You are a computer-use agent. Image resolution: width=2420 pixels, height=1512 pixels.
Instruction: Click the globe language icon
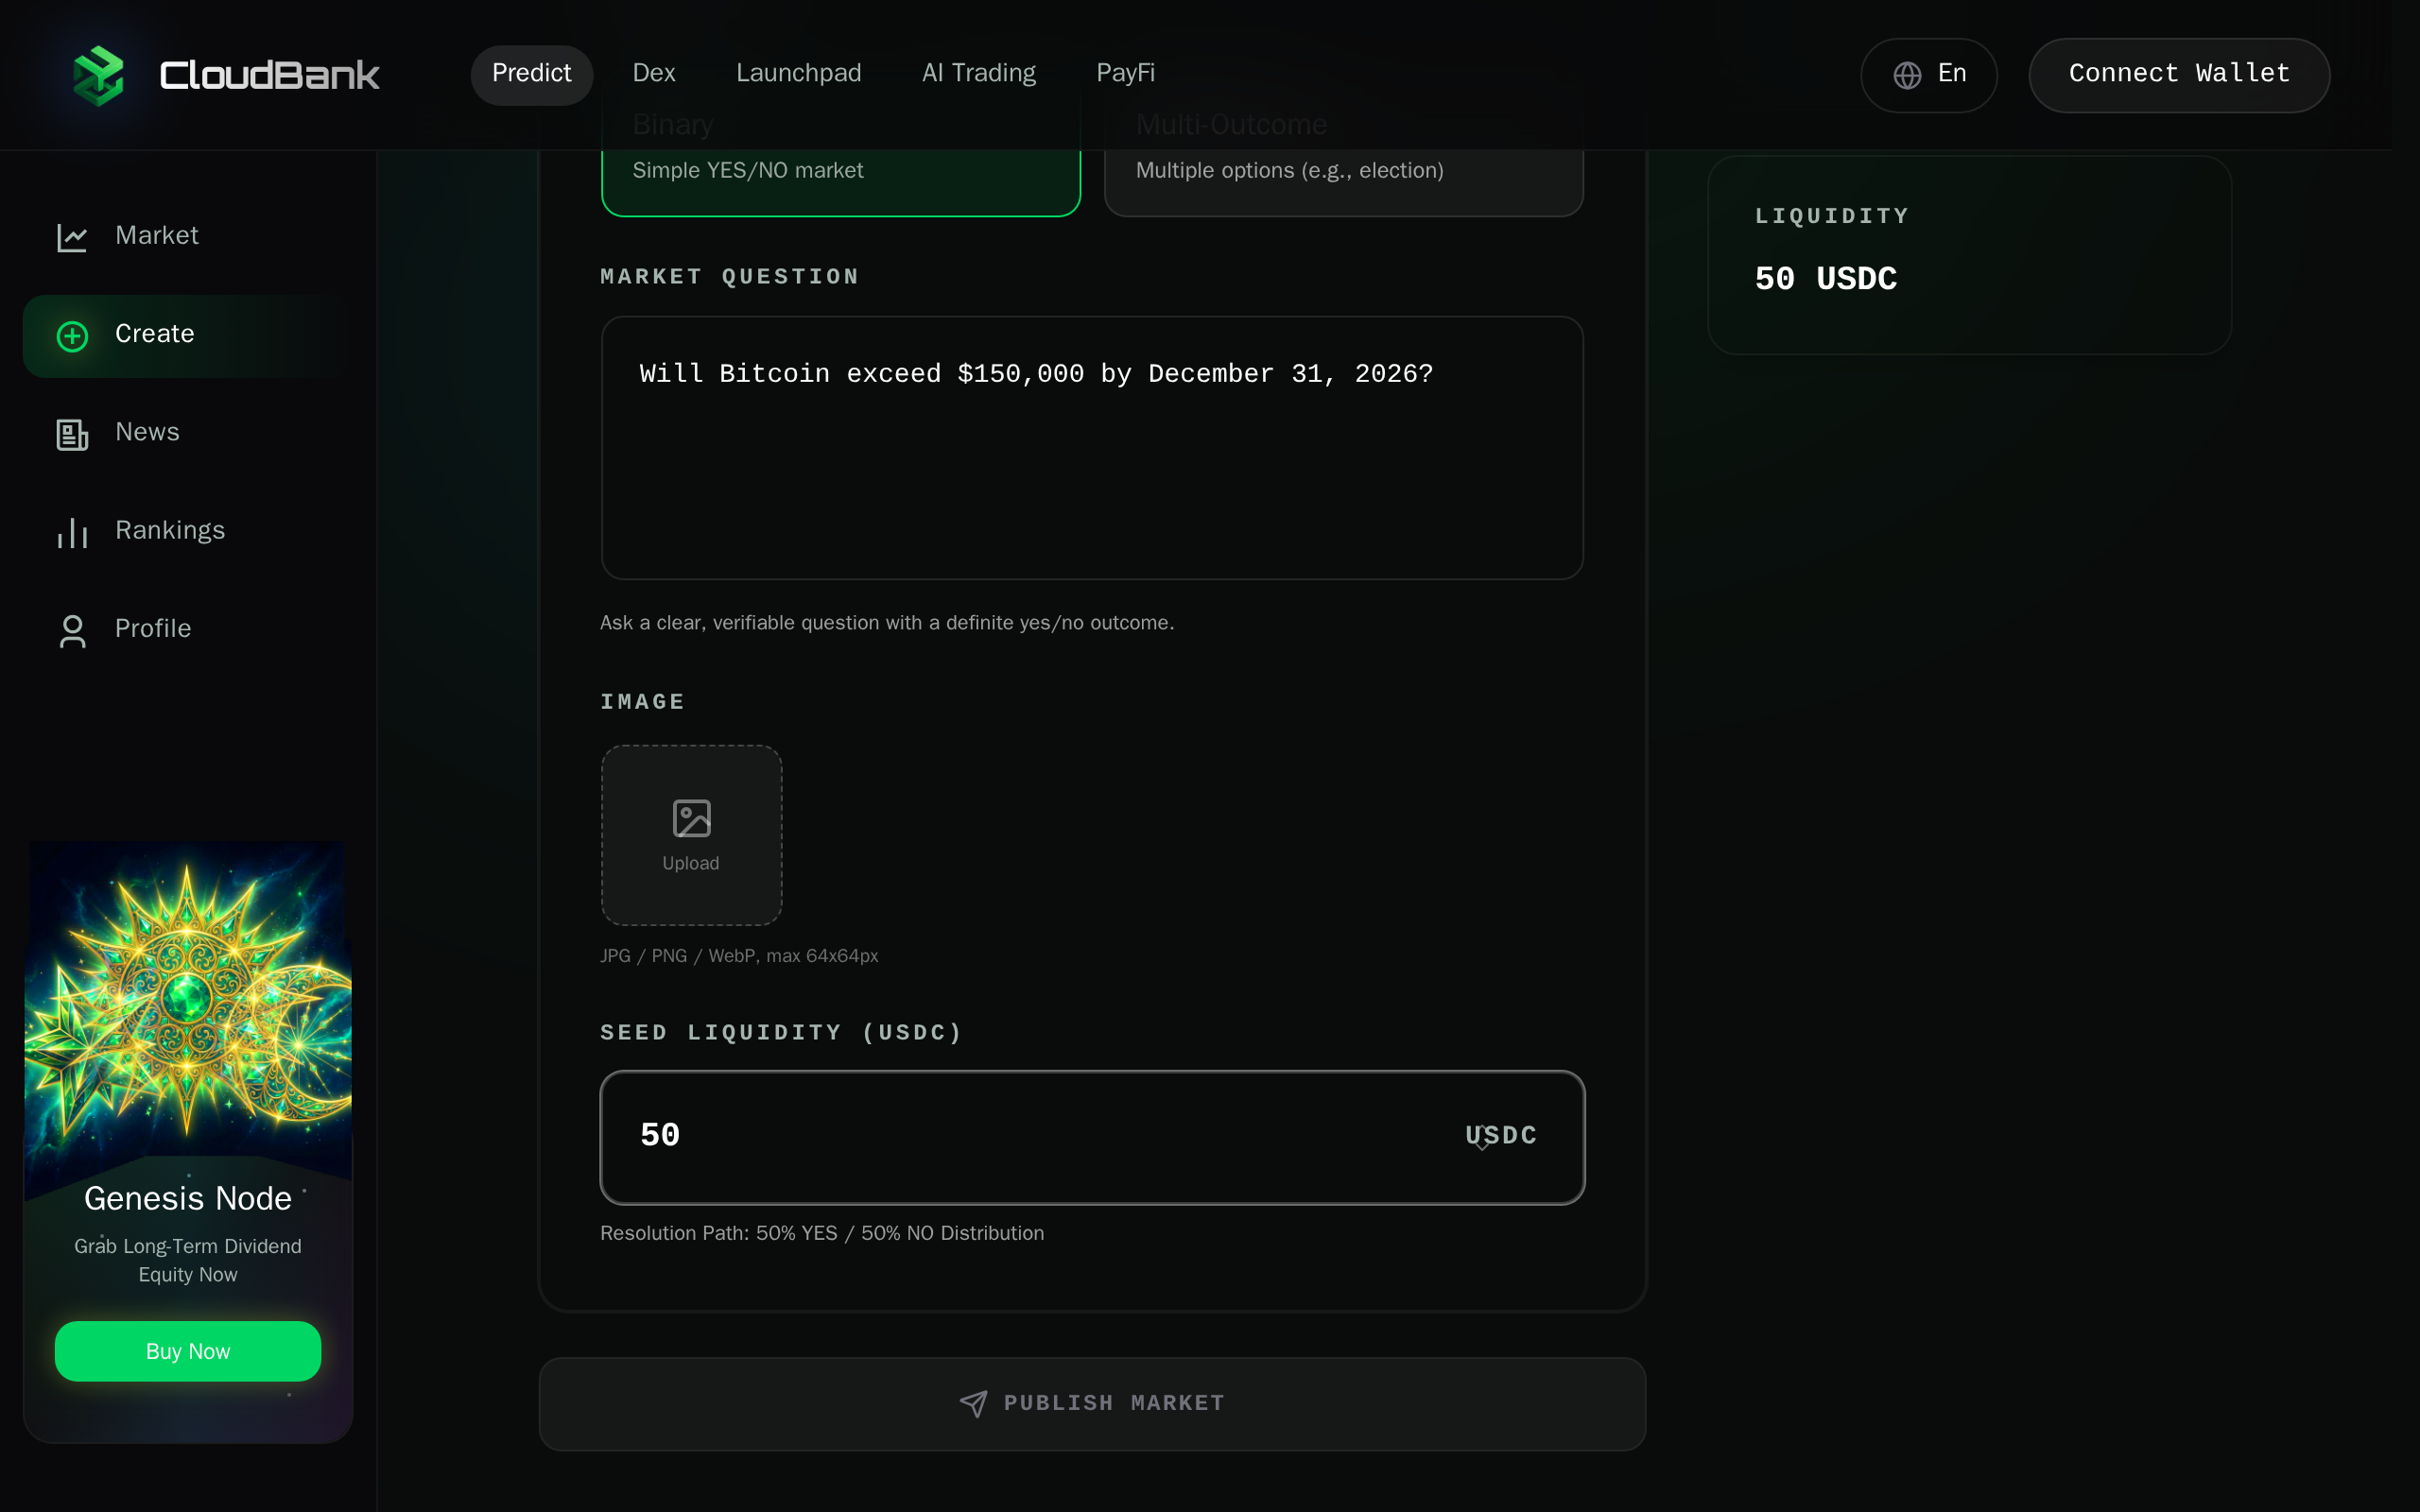(1906, 75)
